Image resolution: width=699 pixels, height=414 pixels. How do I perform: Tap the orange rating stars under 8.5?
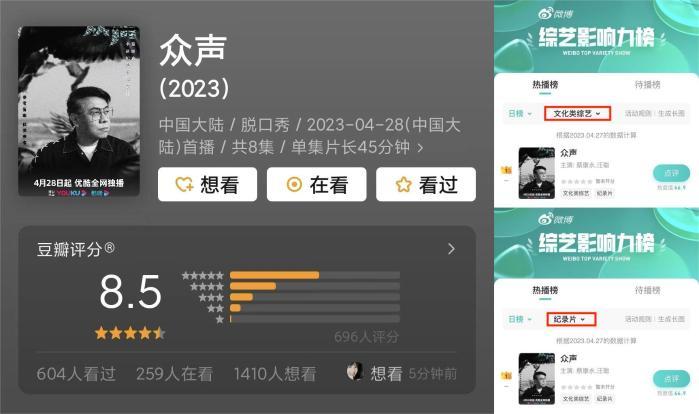pos(130,333)
